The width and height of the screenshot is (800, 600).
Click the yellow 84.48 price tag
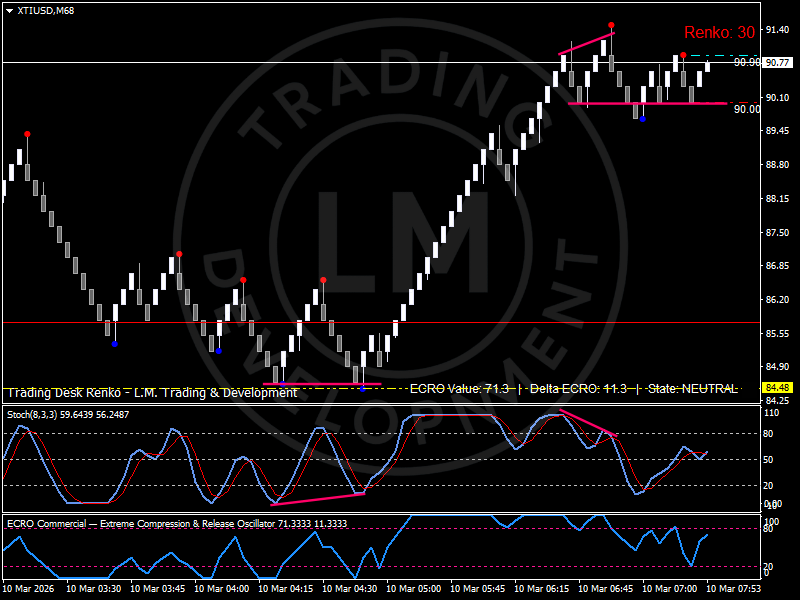(778, 388)
